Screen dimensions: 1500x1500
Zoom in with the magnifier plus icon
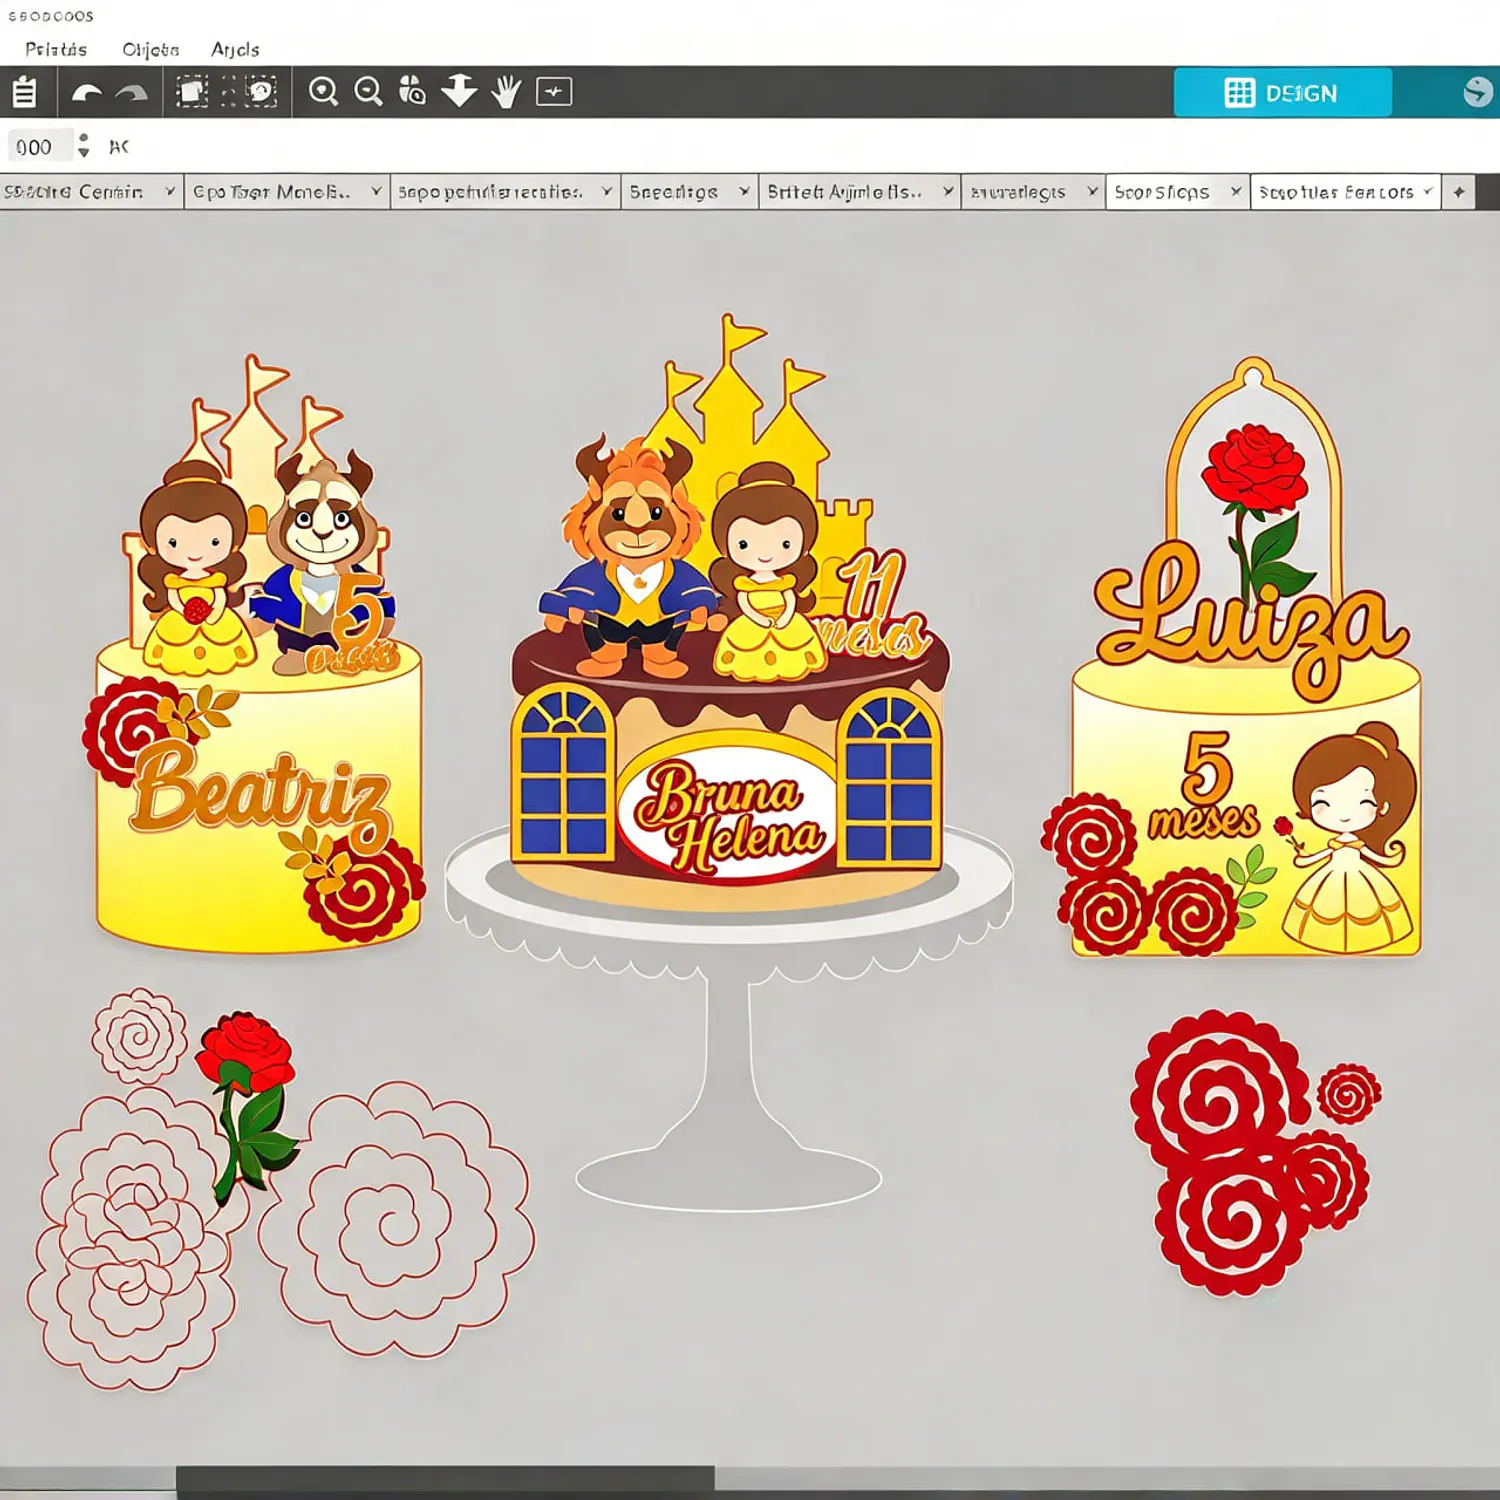(323, 92)
